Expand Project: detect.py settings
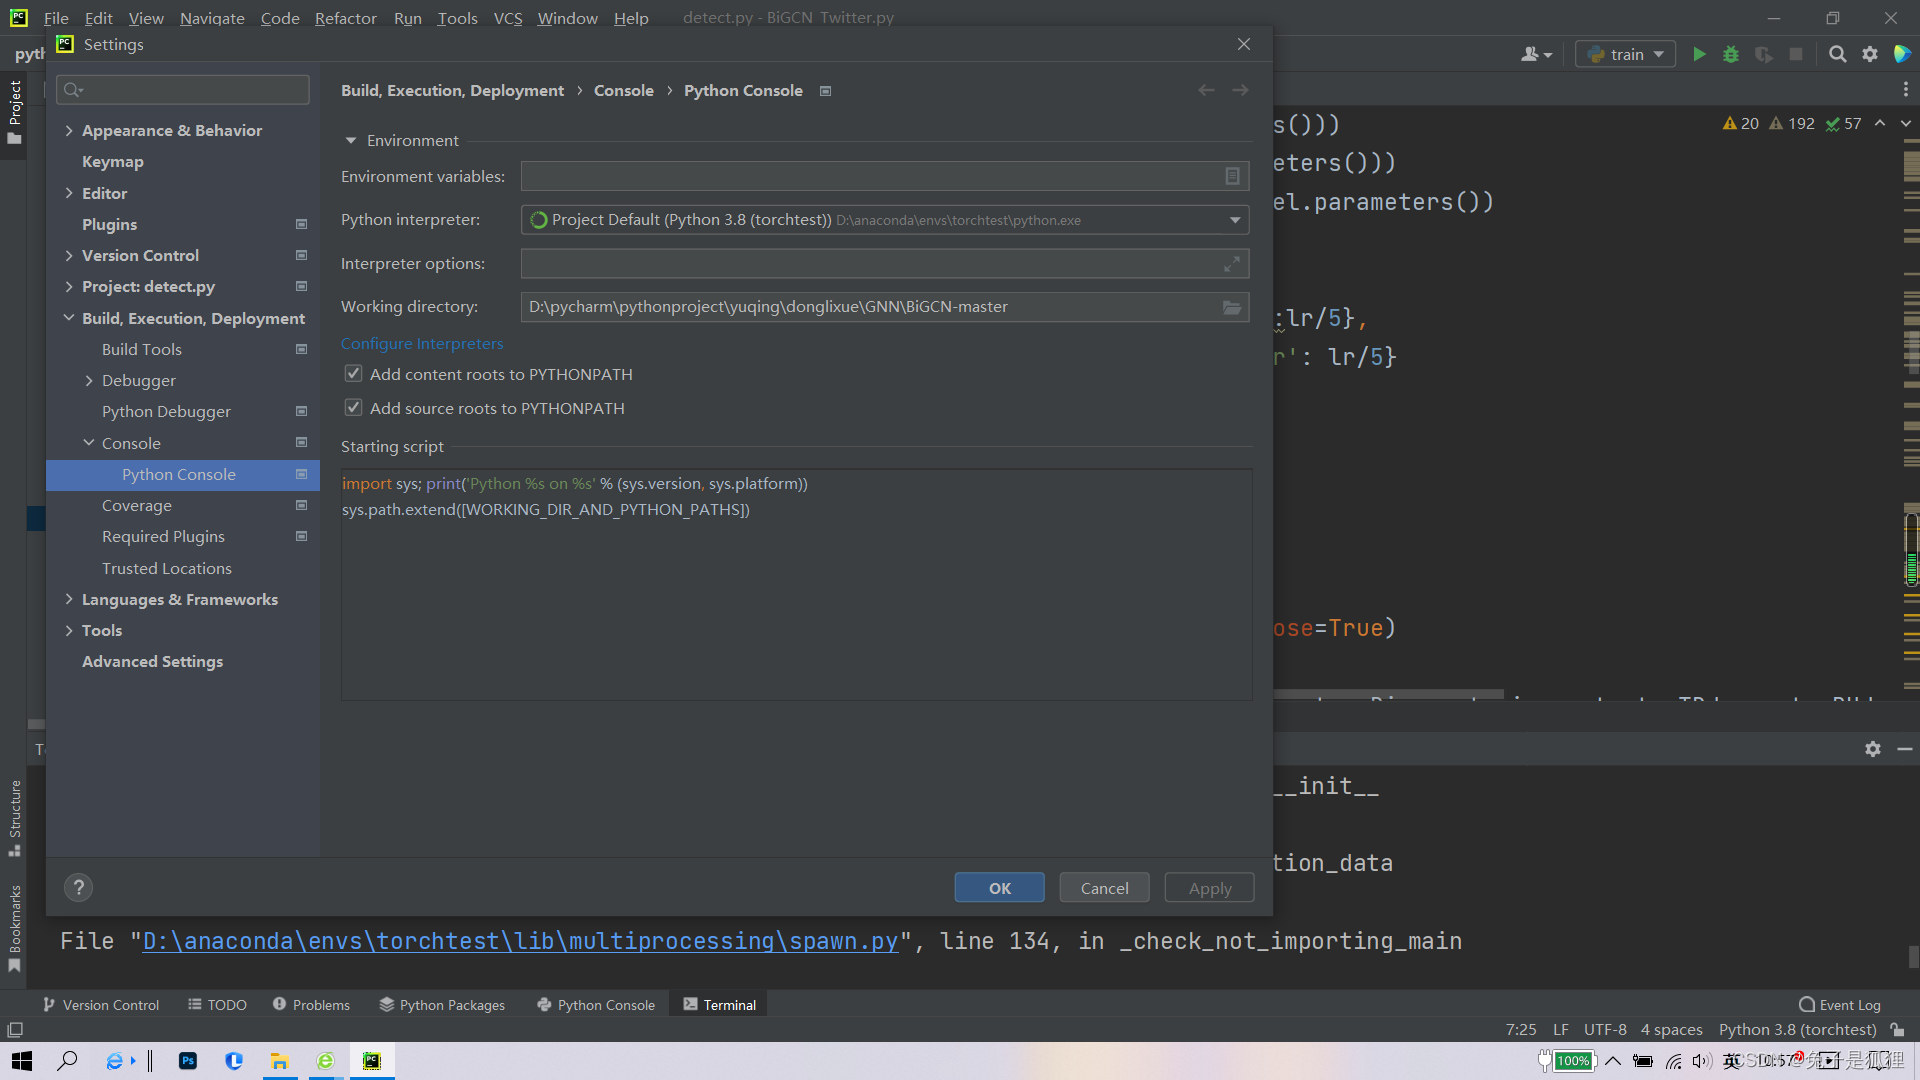The width and height of the screenshot is (1920, 1080). tap(69, 287)
